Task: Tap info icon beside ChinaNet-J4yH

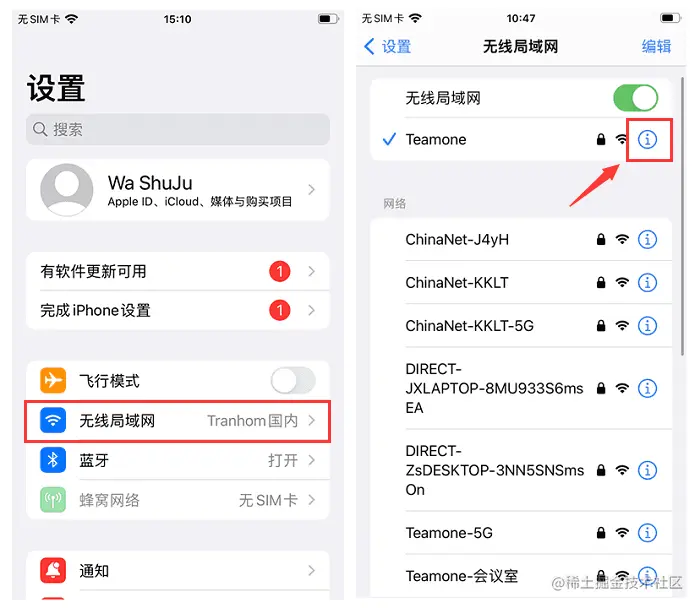Action: pos(647,240)
